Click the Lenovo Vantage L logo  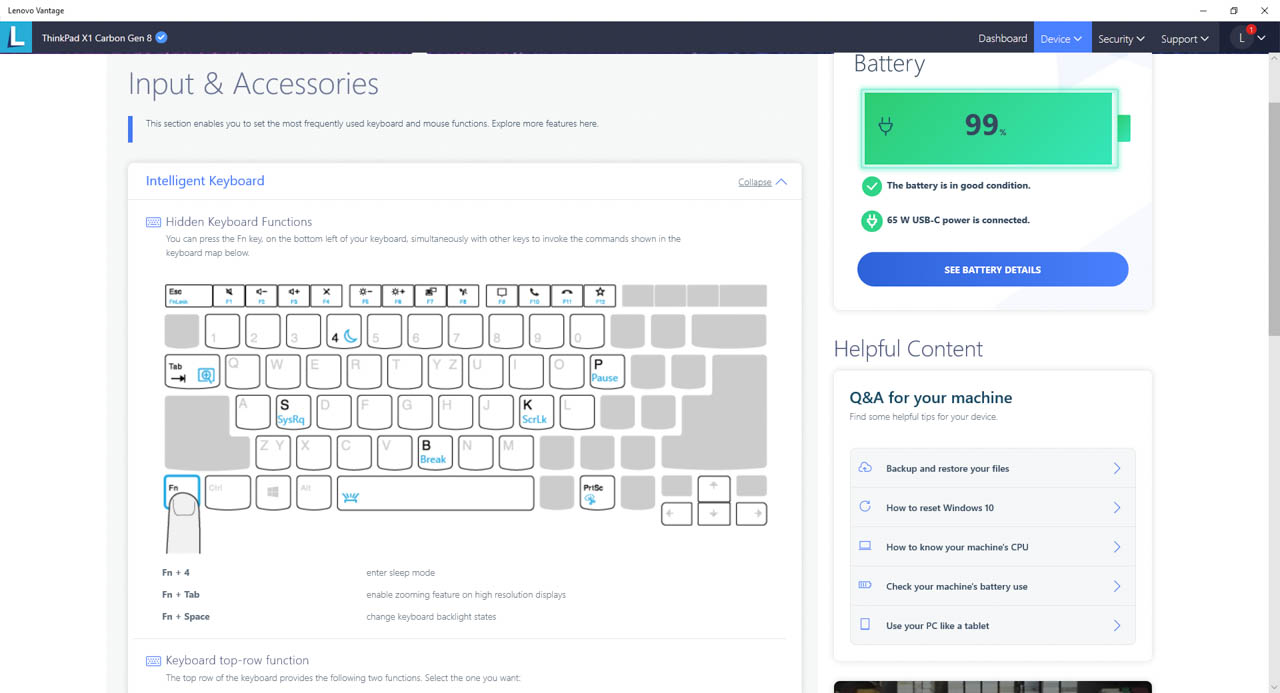pyautogui.click(x=16, y=38)
